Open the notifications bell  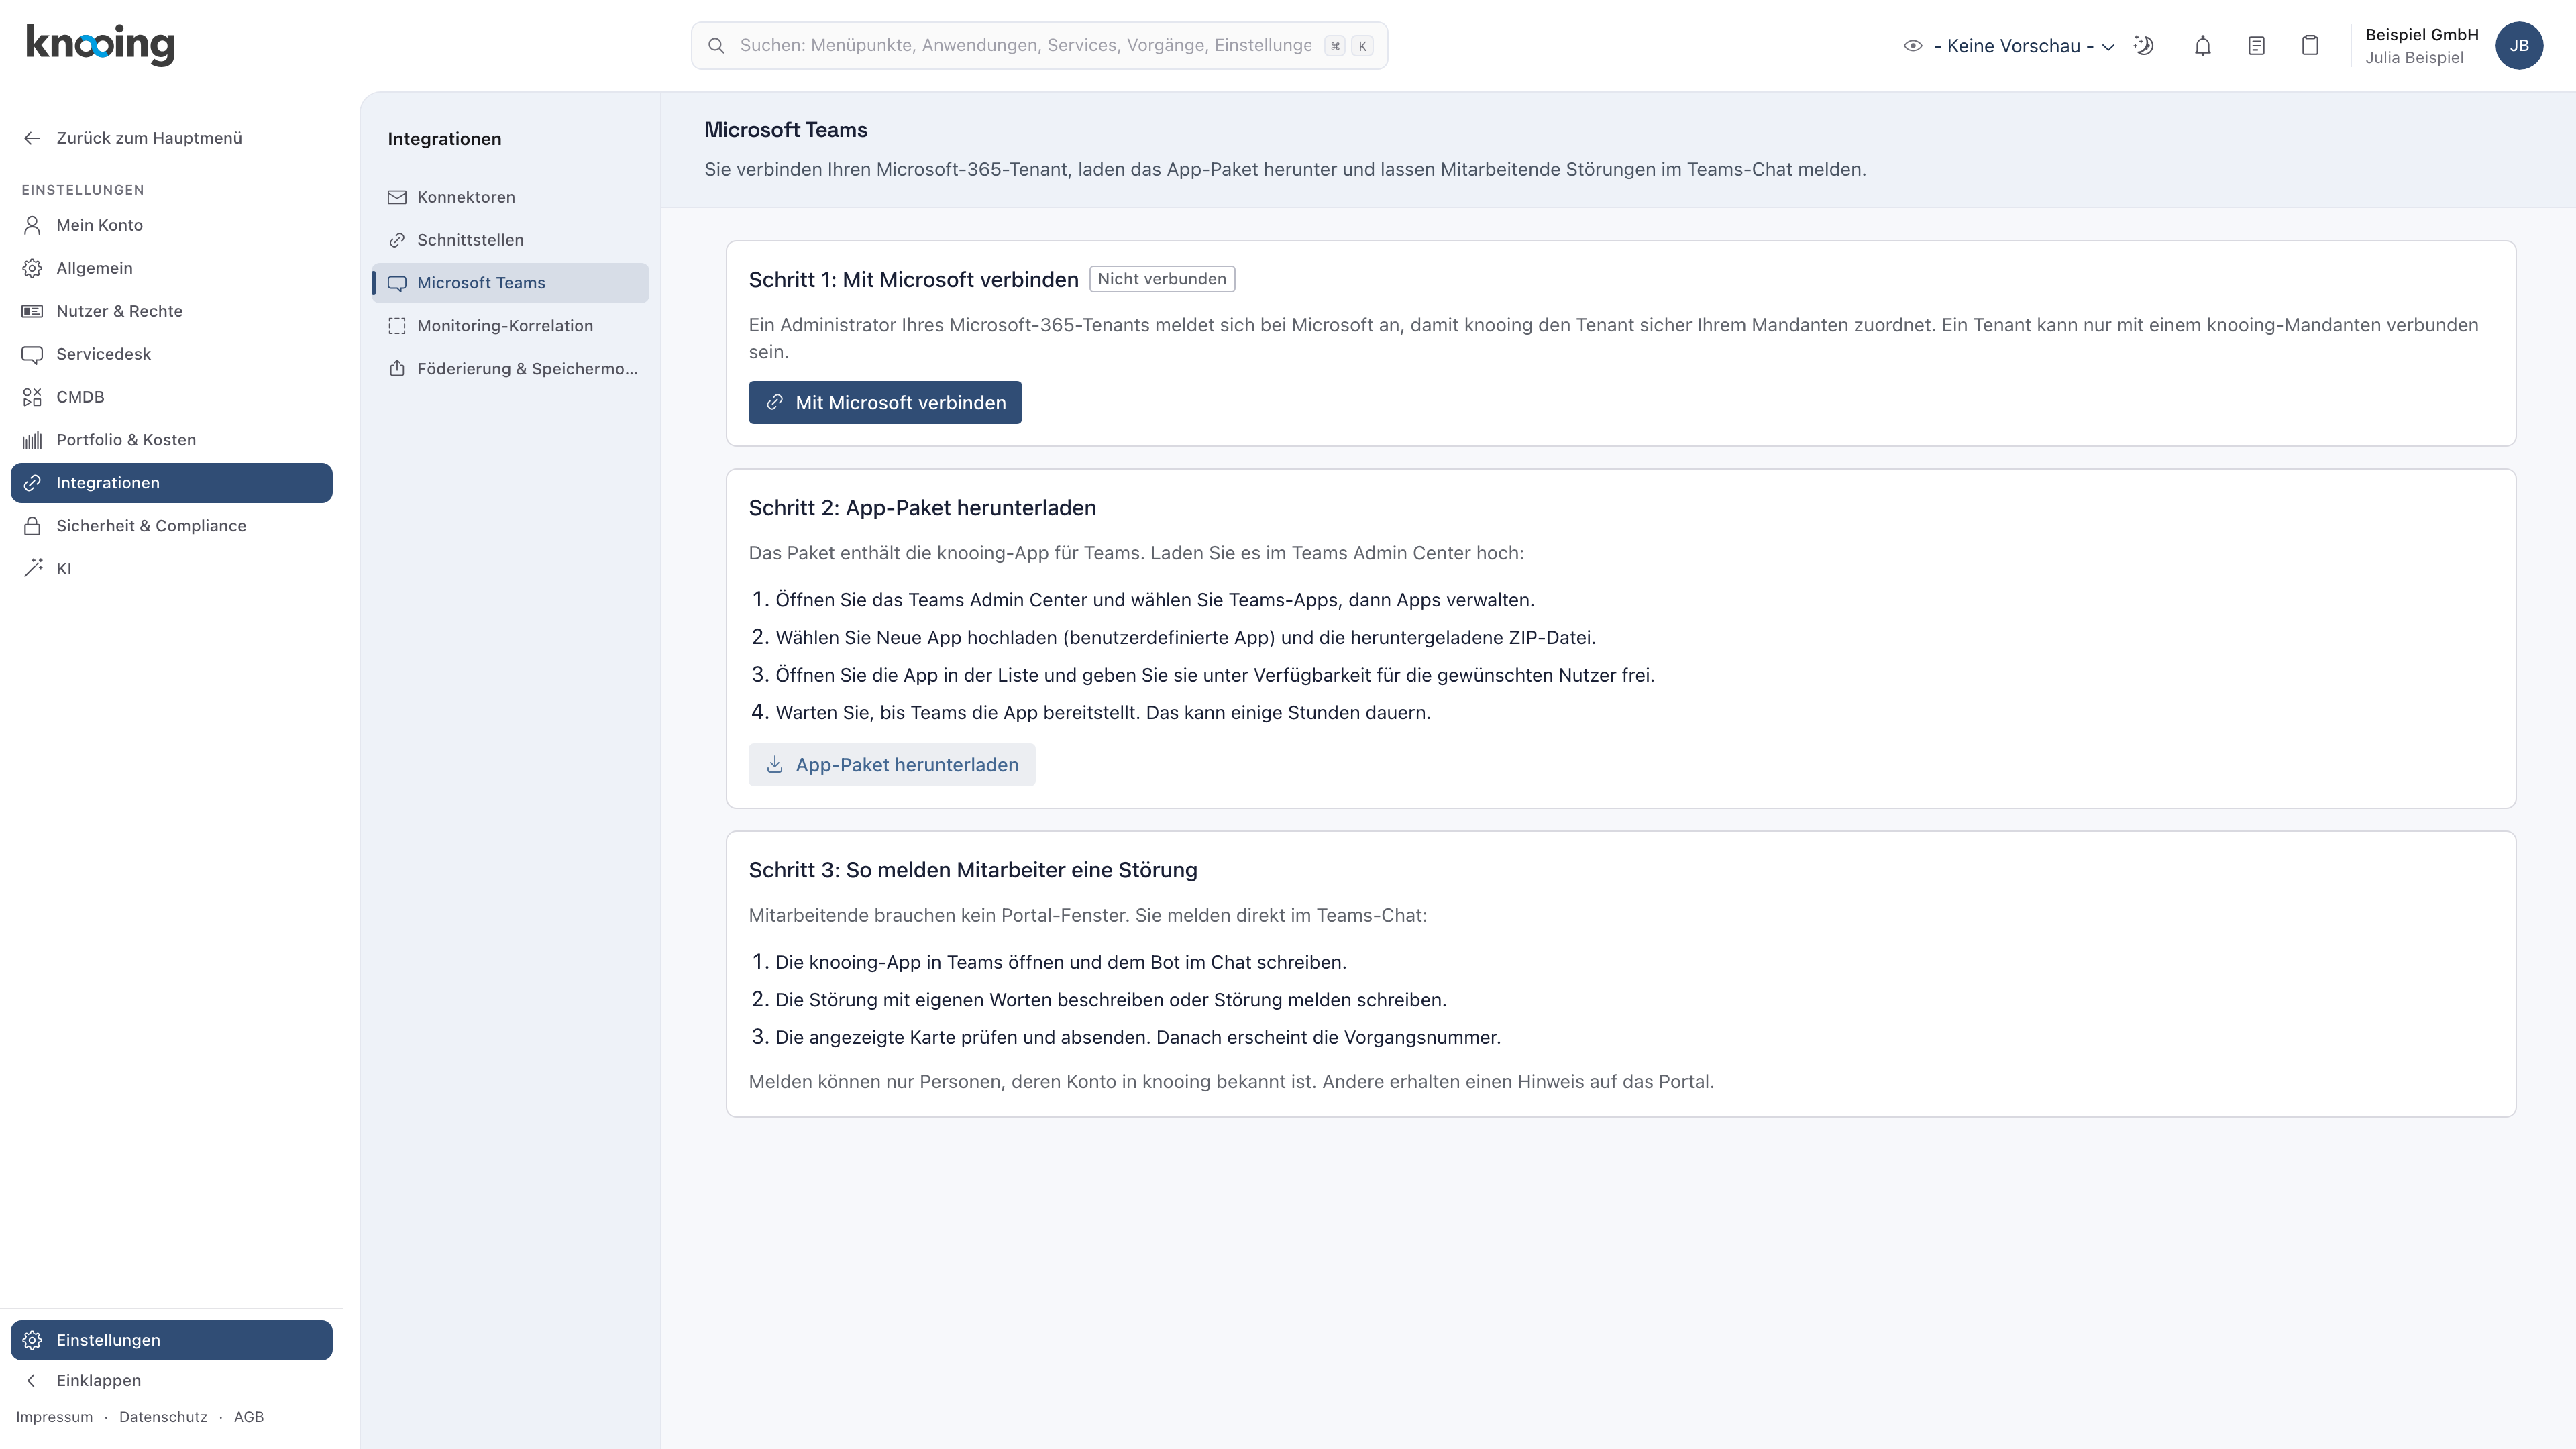click(x=2202, y=45)
